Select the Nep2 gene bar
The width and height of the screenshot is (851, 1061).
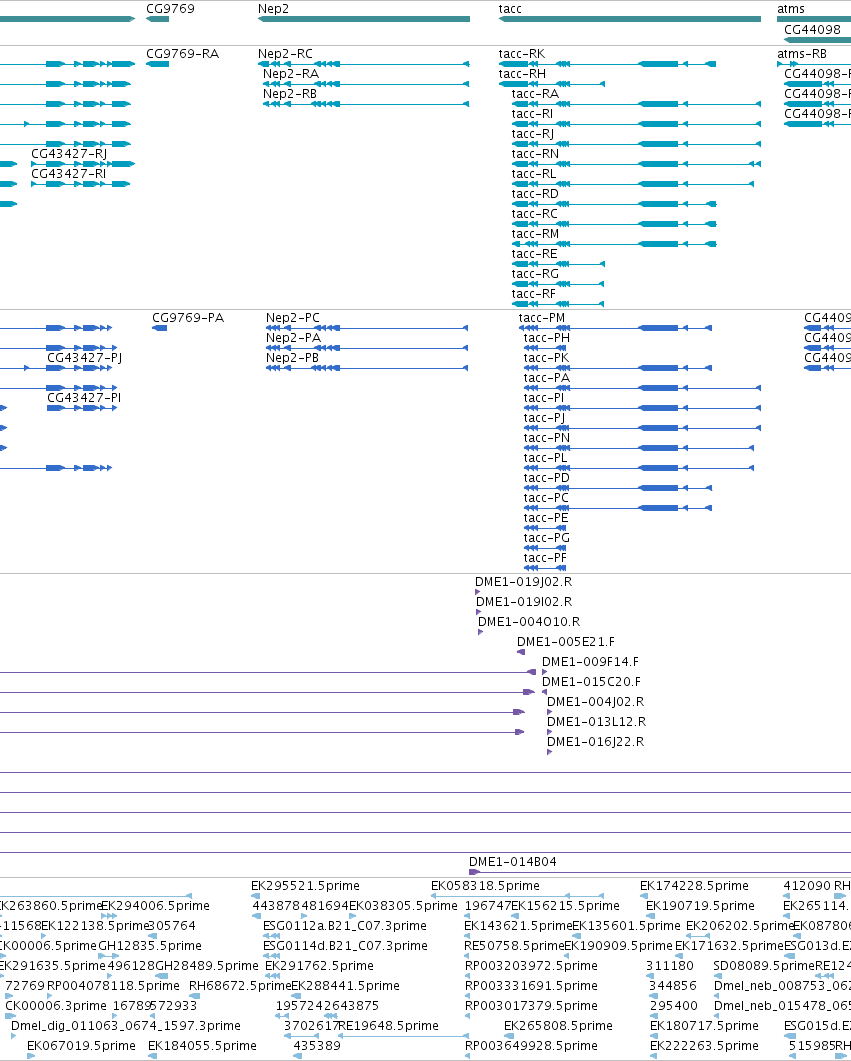coord(364,19)
